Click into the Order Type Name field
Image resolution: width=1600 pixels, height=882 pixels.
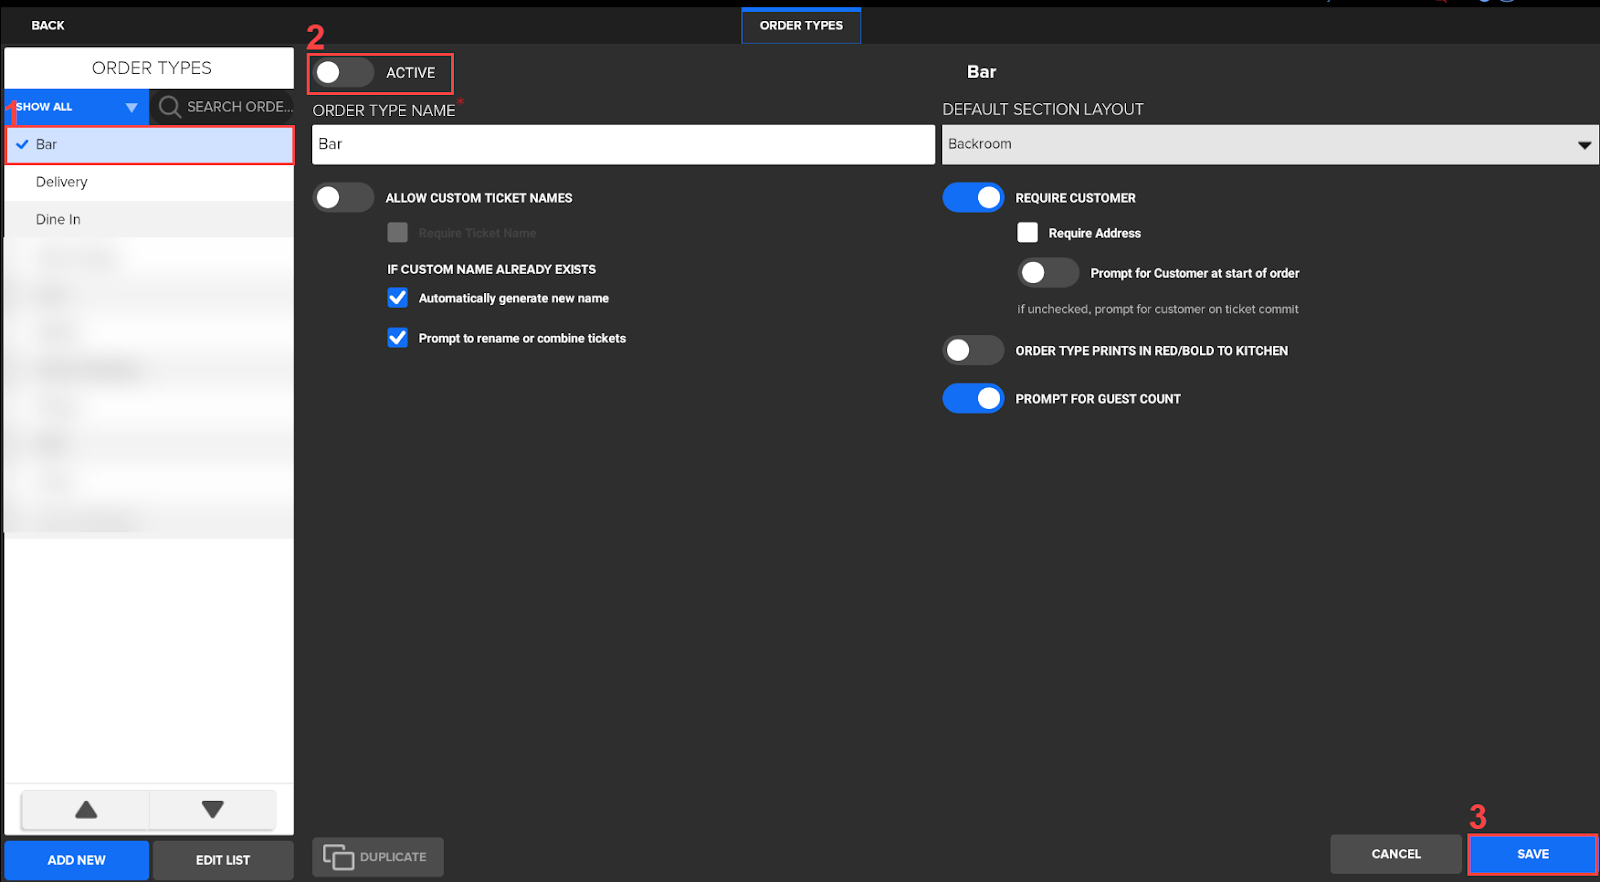click(623, 144)
